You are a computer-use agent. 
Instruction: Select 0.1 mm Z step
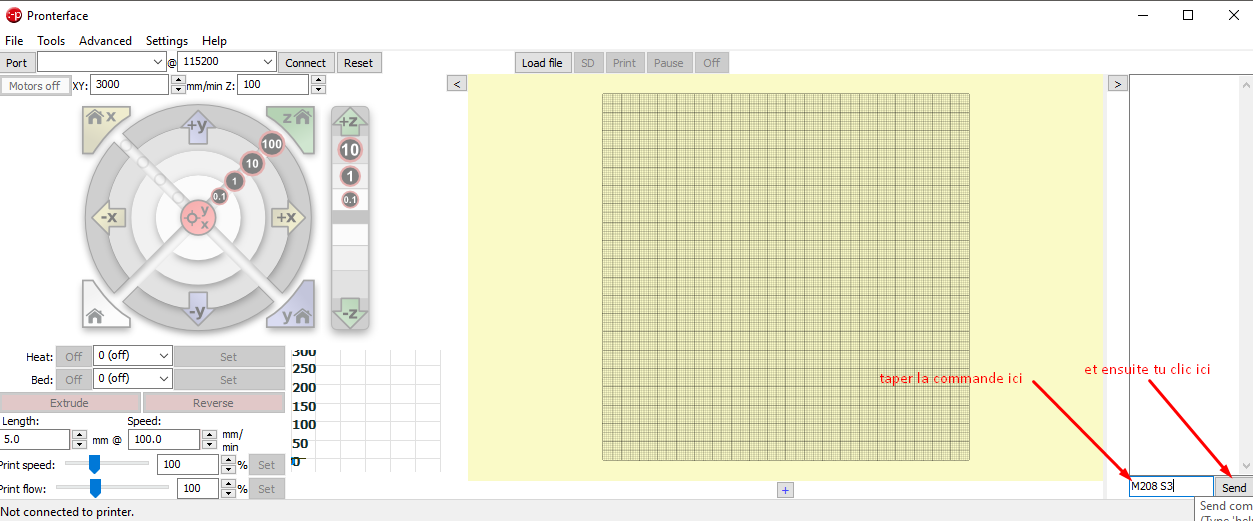coord(350,200)
